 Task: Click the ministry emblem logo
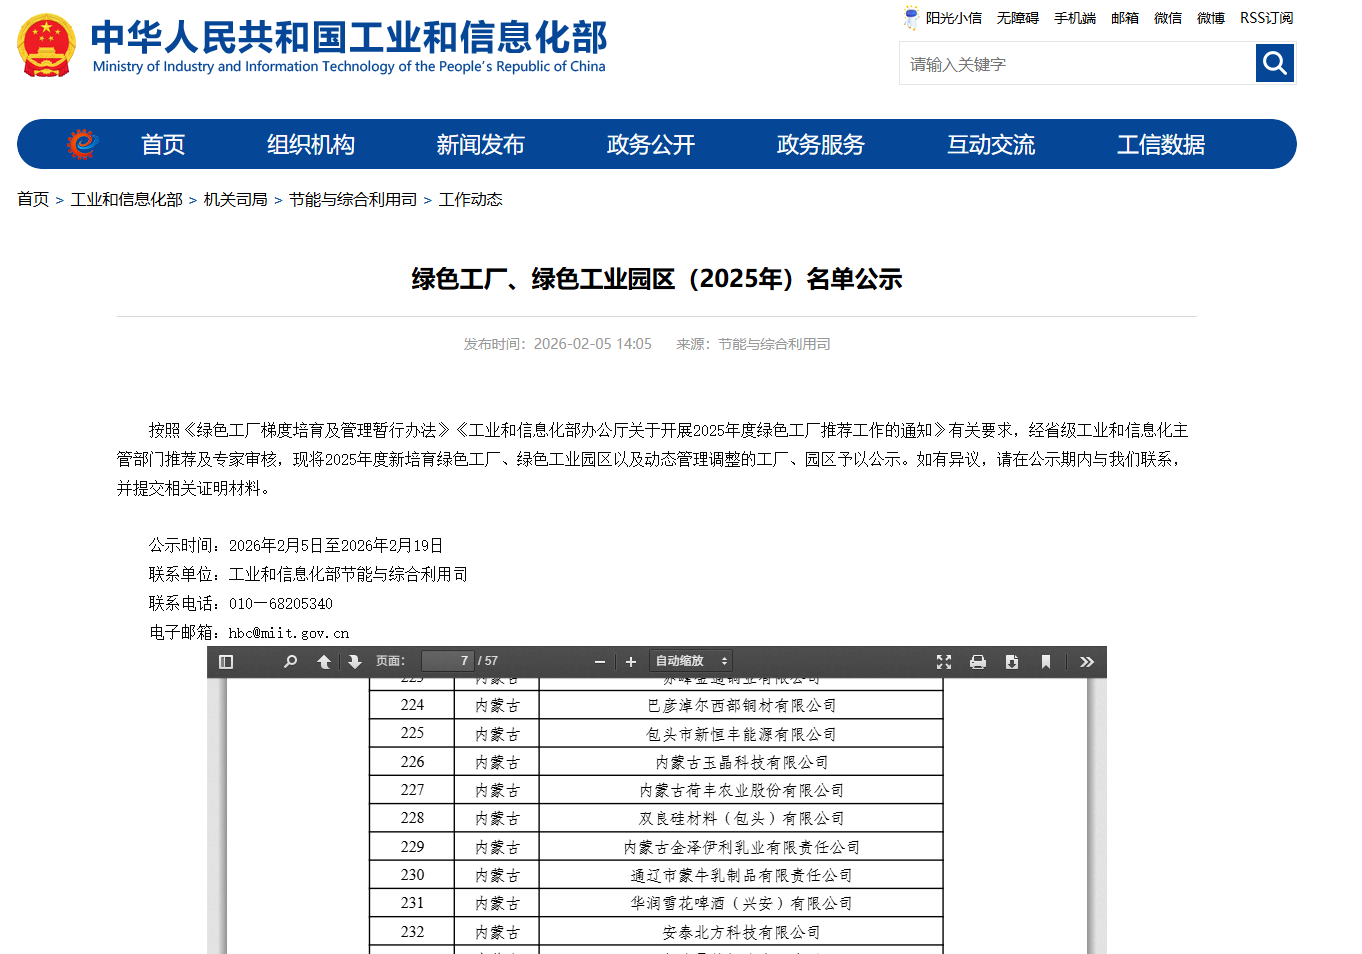[x=46, y=46]
